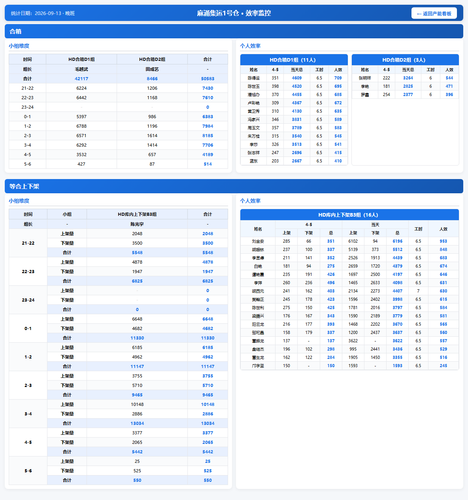Screen dimensions: 468x500
Task: Click value 427 in the 5-6 row
Action: pyautogui.click(x=81, y=164)
